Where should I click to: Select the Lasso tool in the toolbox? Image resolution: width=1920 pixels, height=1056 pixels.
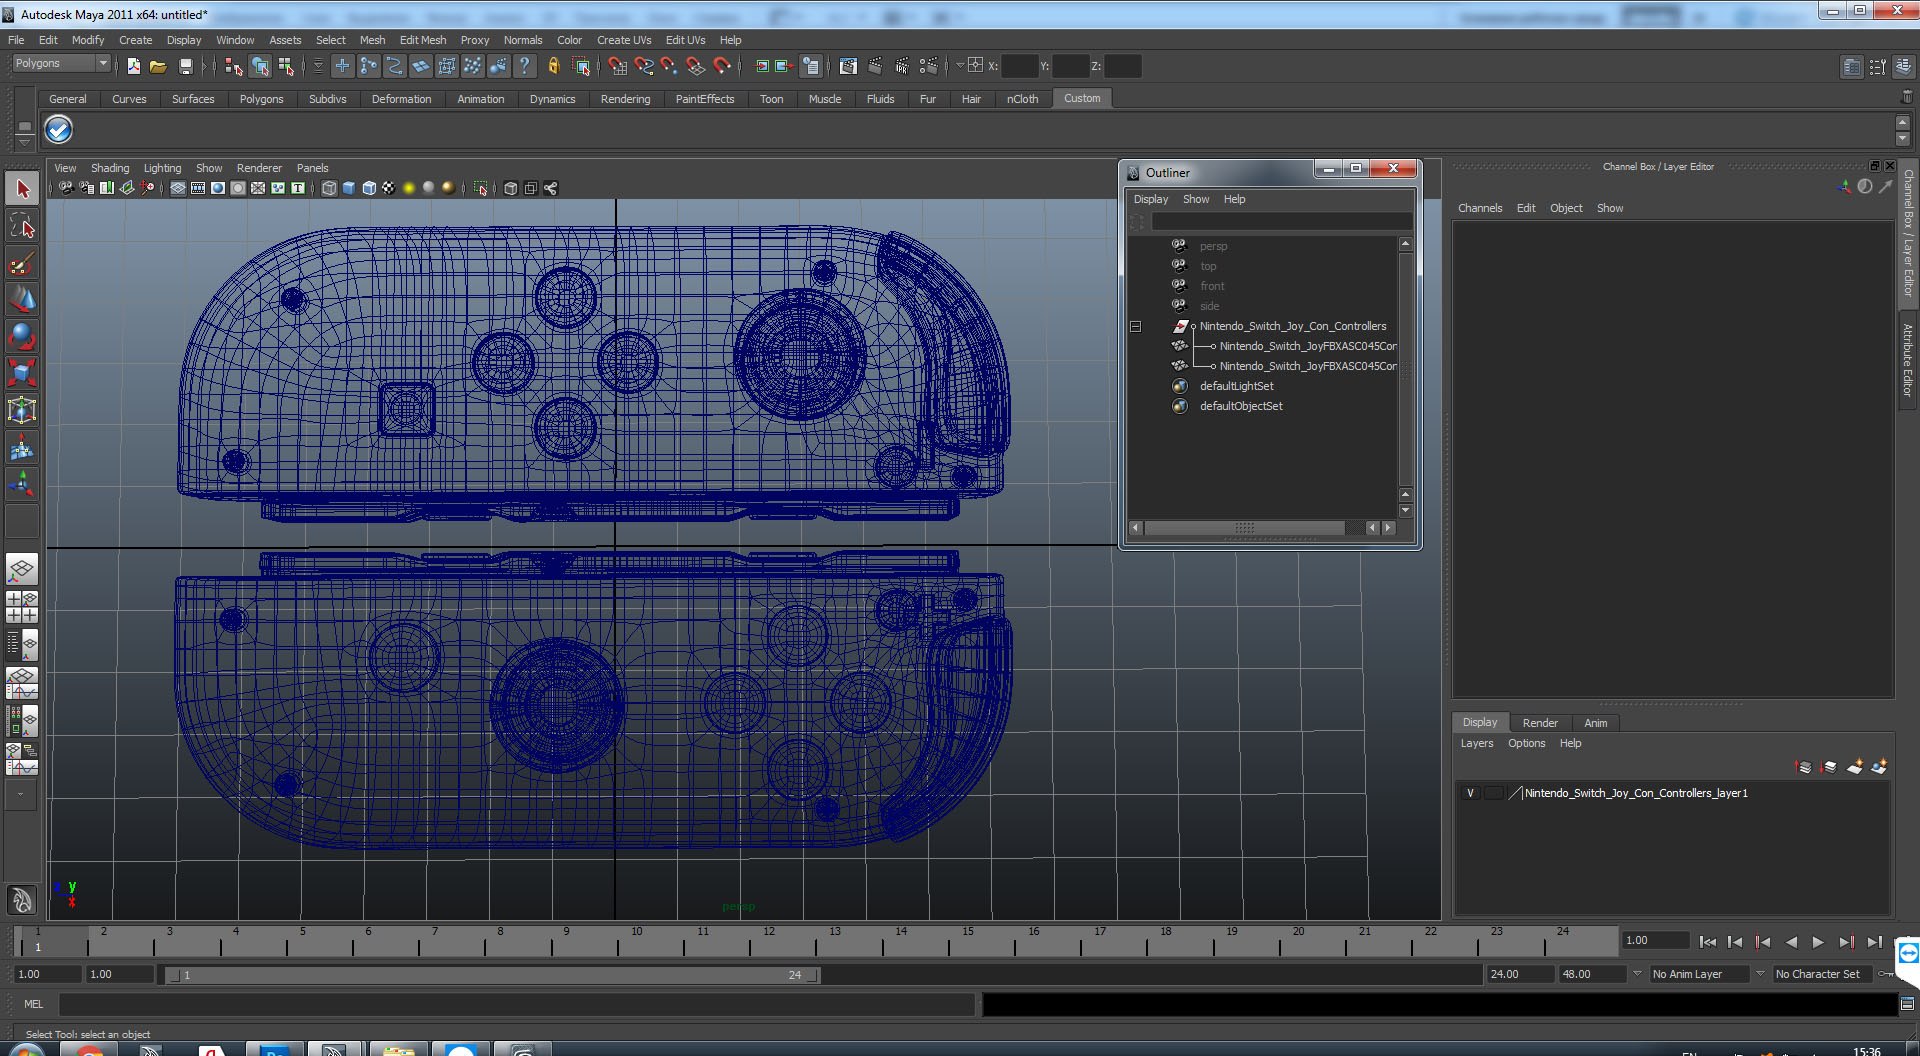(x=22, y=227)
